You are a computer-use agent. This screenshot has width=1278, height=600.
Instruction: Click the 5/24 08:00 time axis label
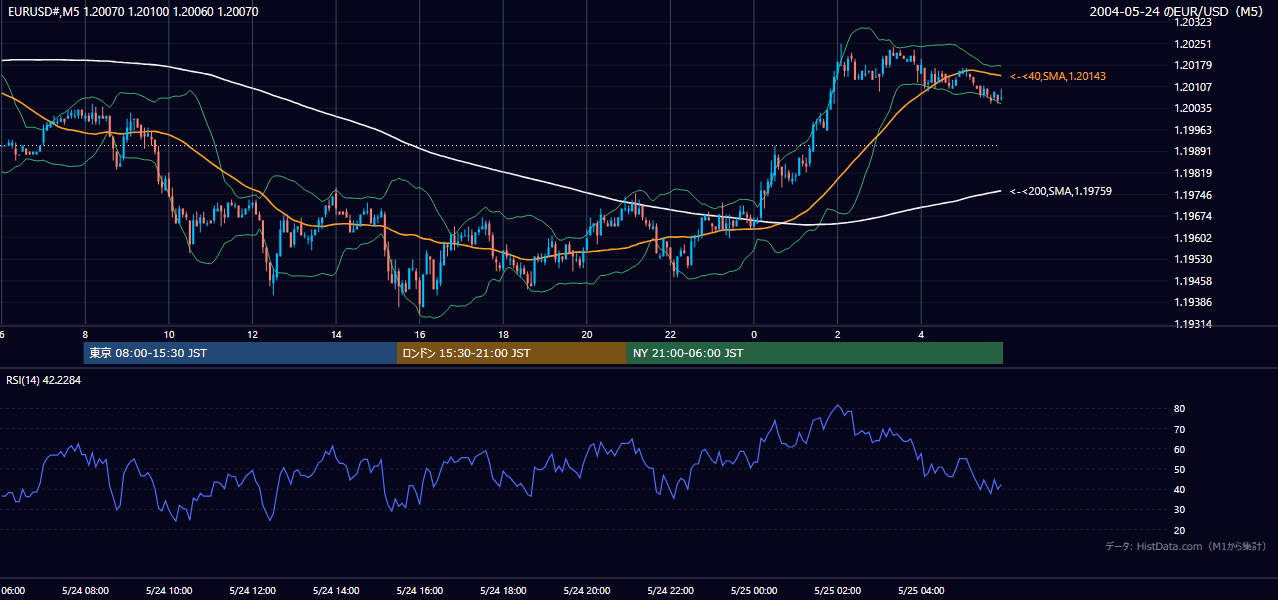click(85, 590)
